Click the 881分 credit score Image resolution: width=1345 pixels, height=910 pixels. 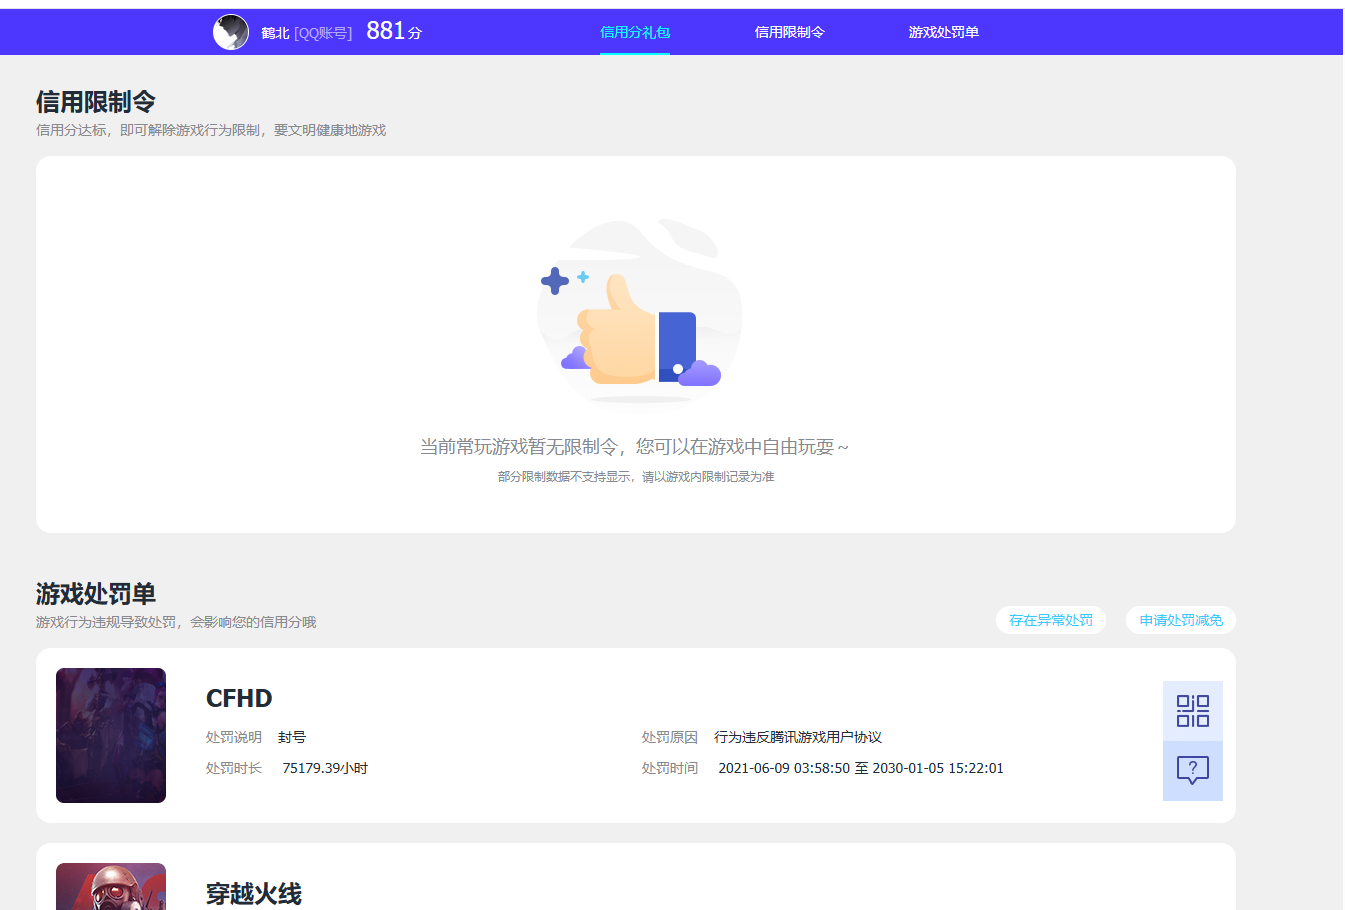[391, 29]
